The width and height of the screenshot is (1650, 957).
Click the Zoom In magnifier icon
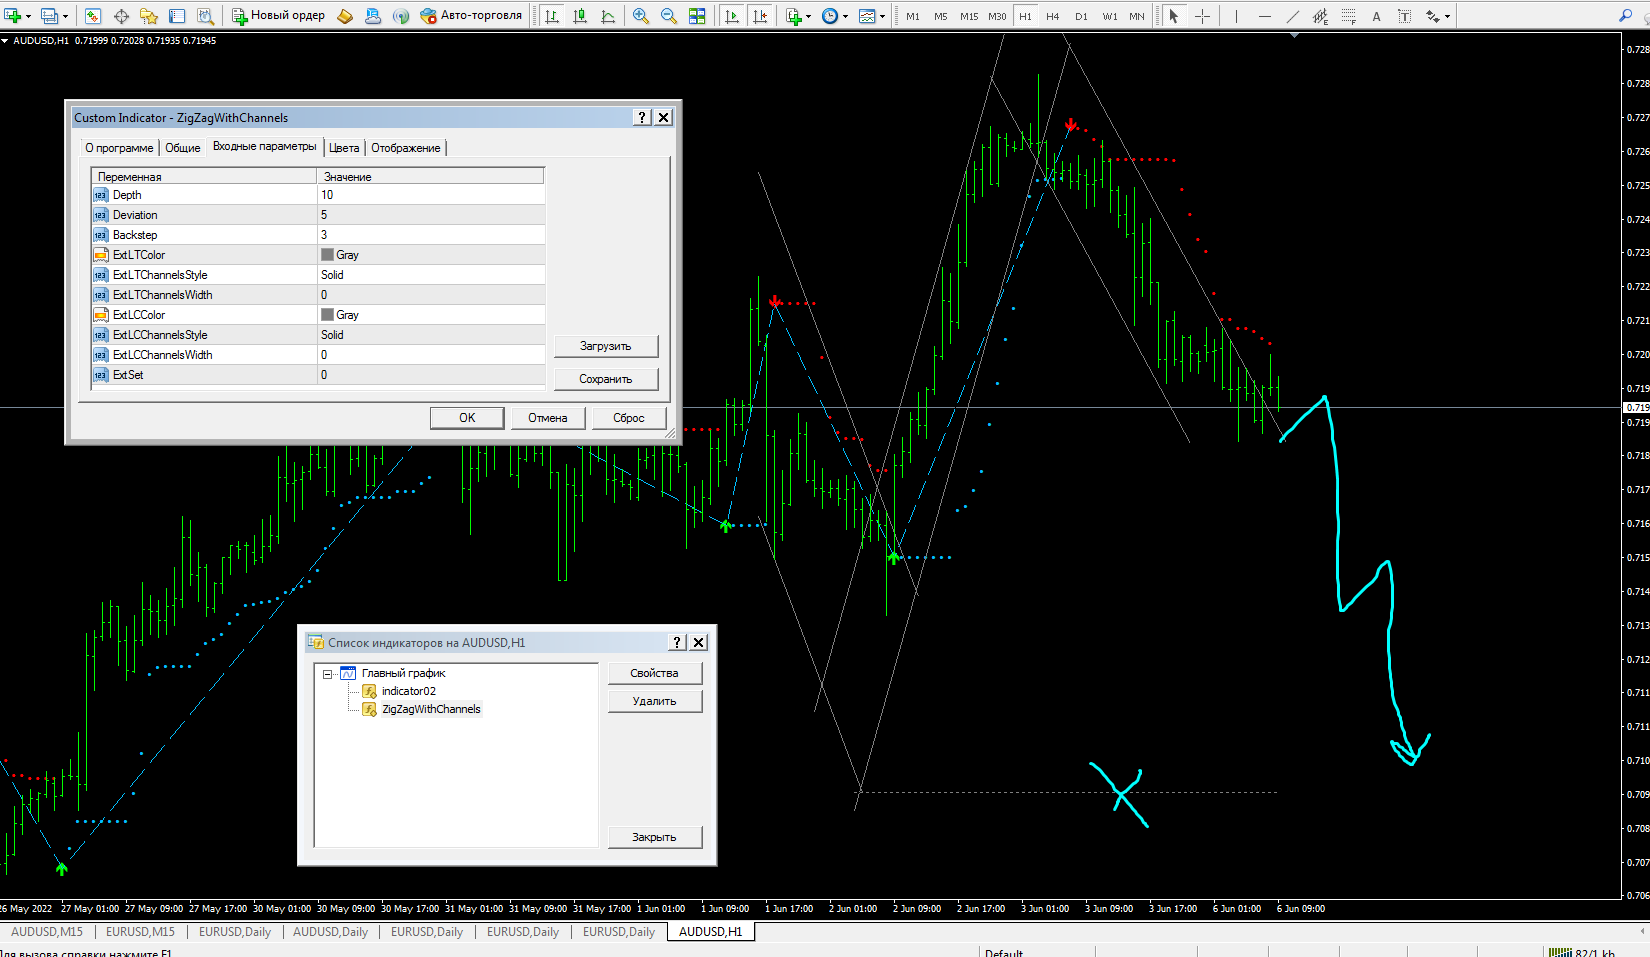point(641,16)
